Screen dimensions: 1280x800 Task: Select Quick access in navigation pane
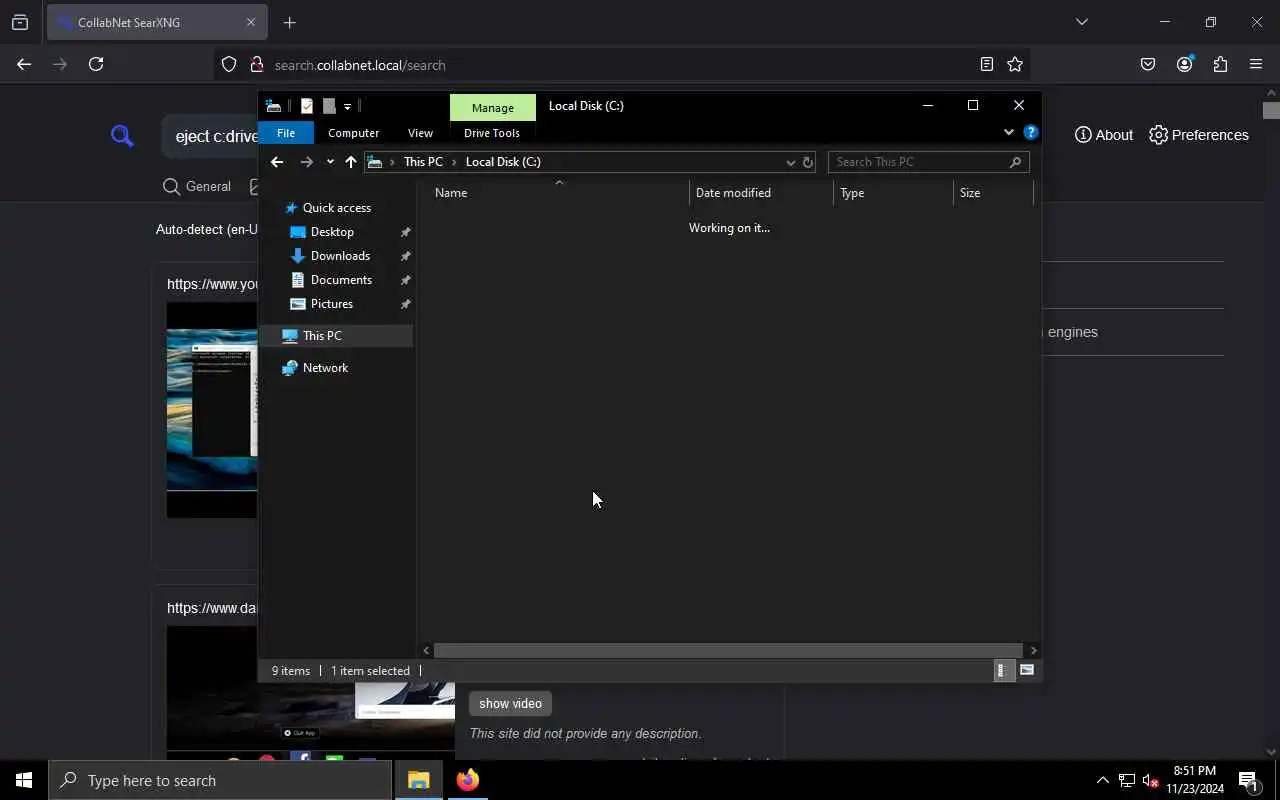[336, 208]
